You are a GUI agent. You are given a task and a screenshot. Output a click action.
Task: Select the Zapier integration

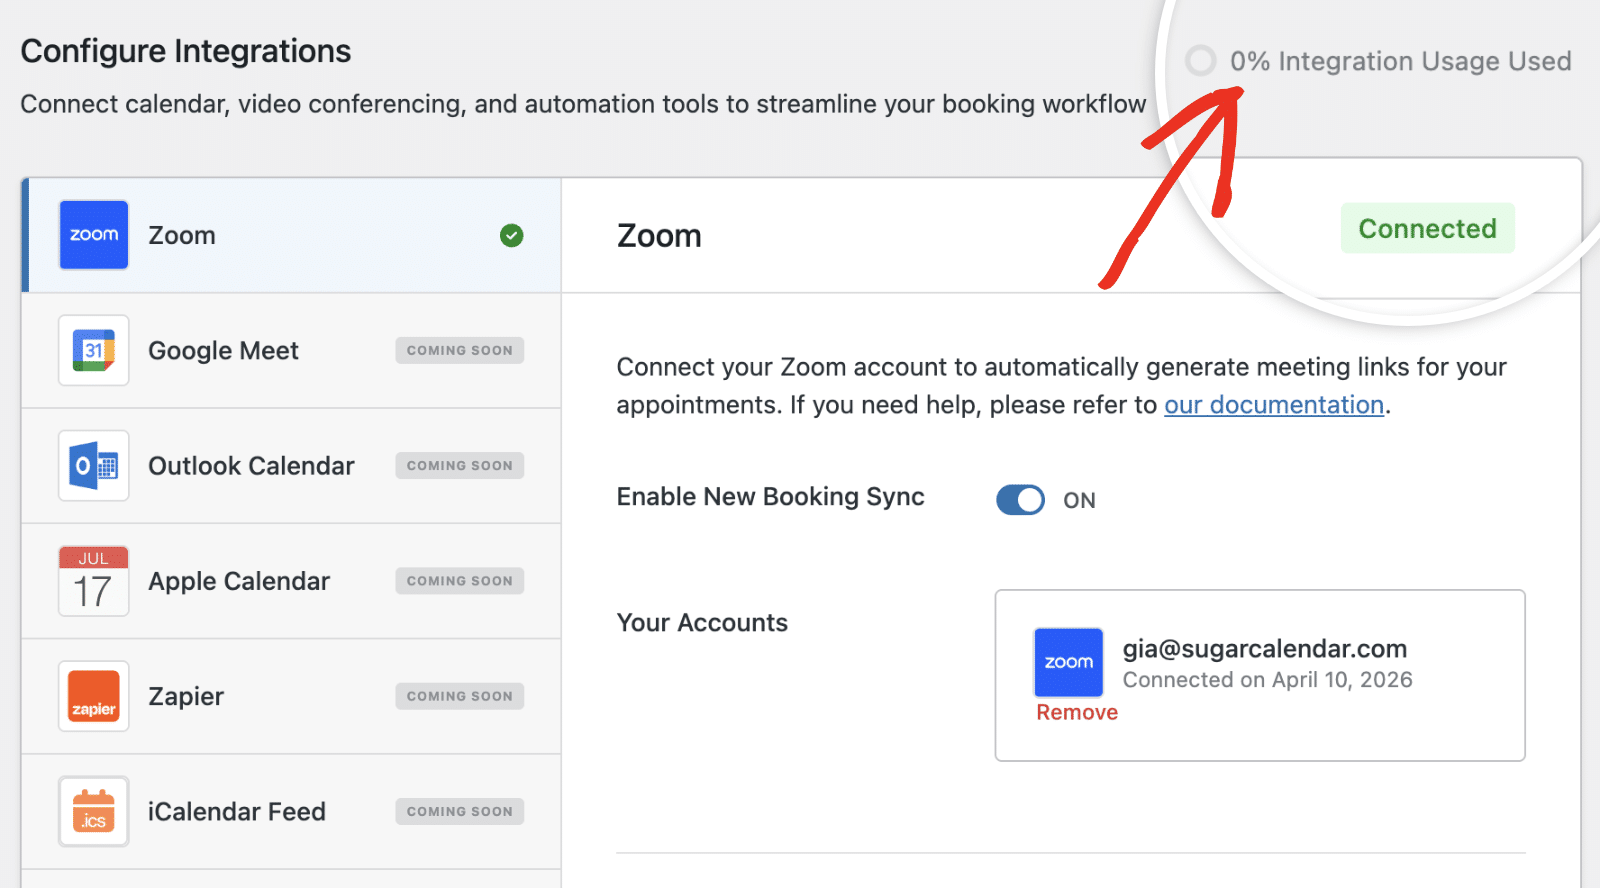click(x=291, y=696)
